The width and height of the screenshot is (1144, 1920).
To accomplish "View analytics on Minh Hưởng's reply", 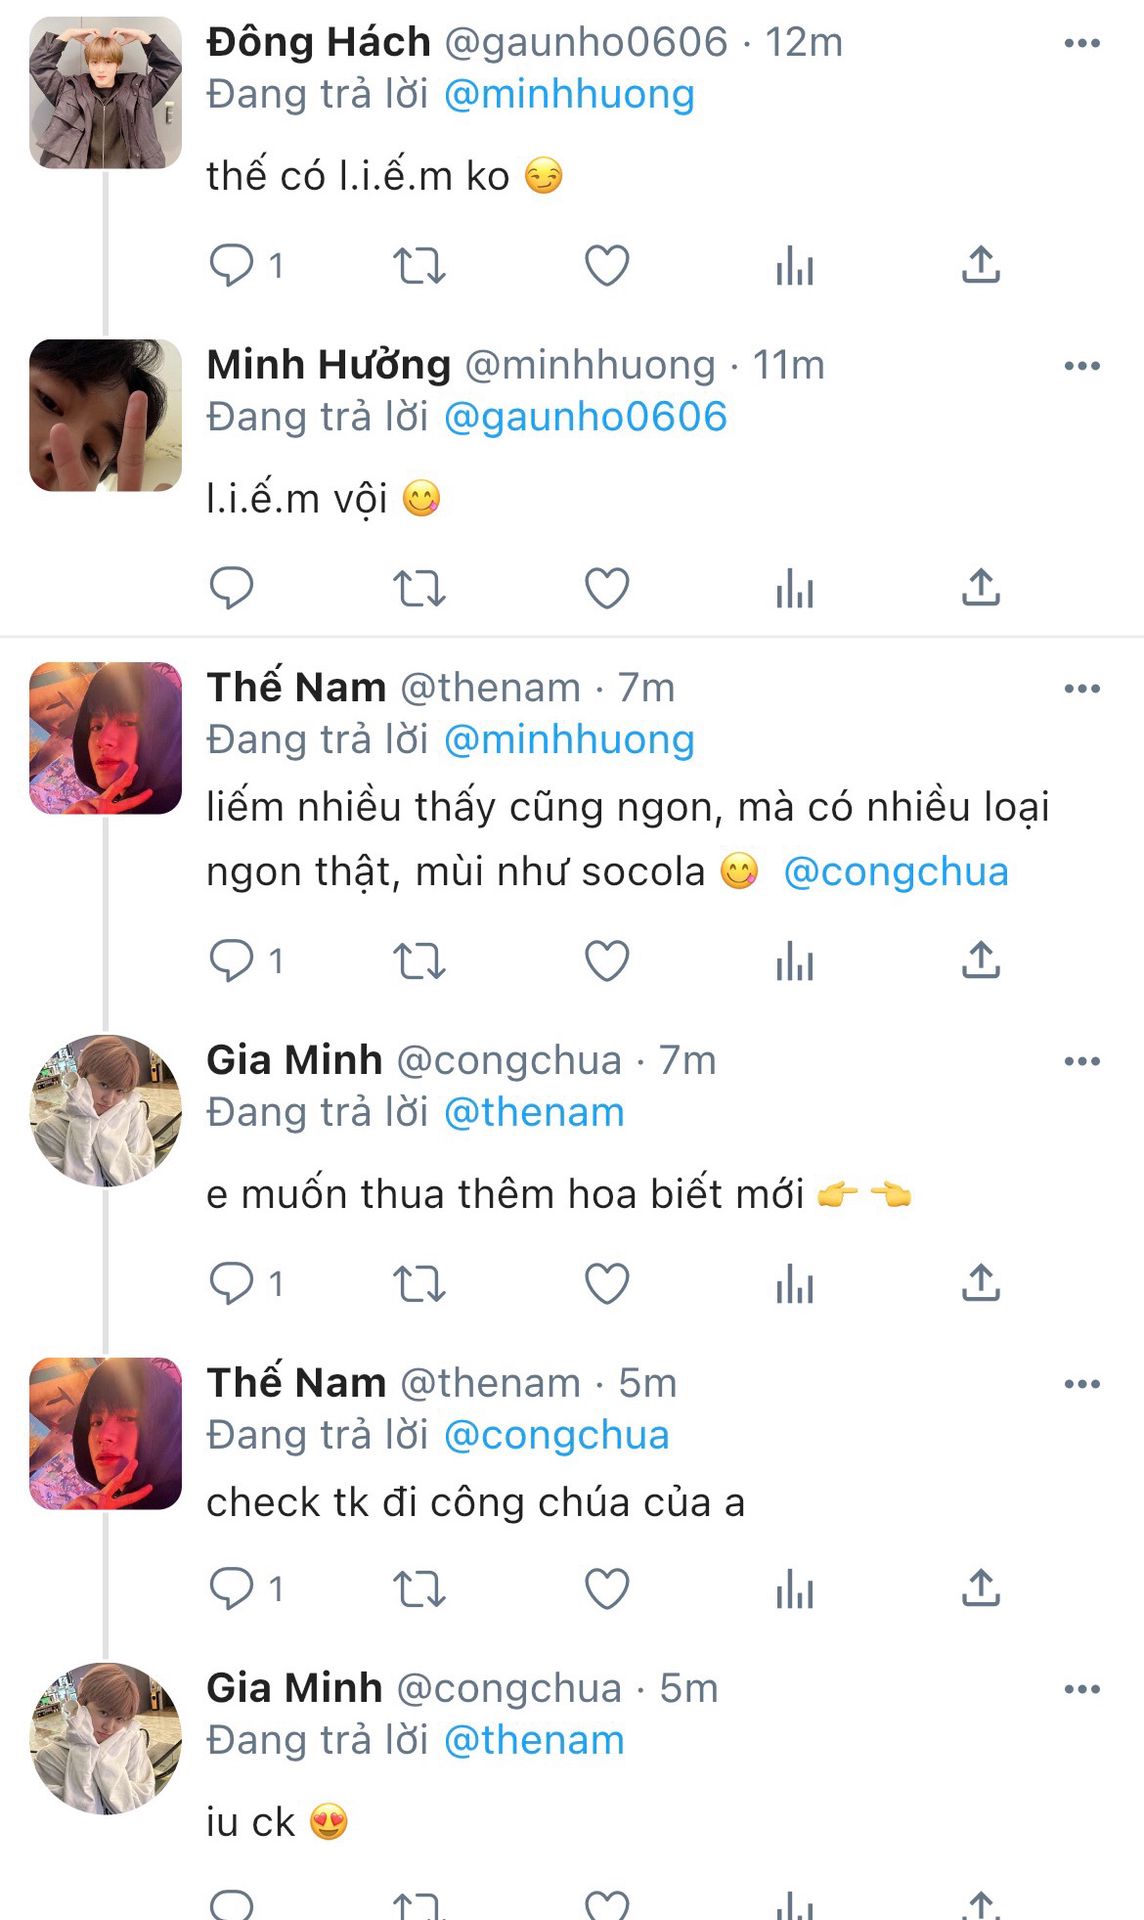I will [794, 588].
